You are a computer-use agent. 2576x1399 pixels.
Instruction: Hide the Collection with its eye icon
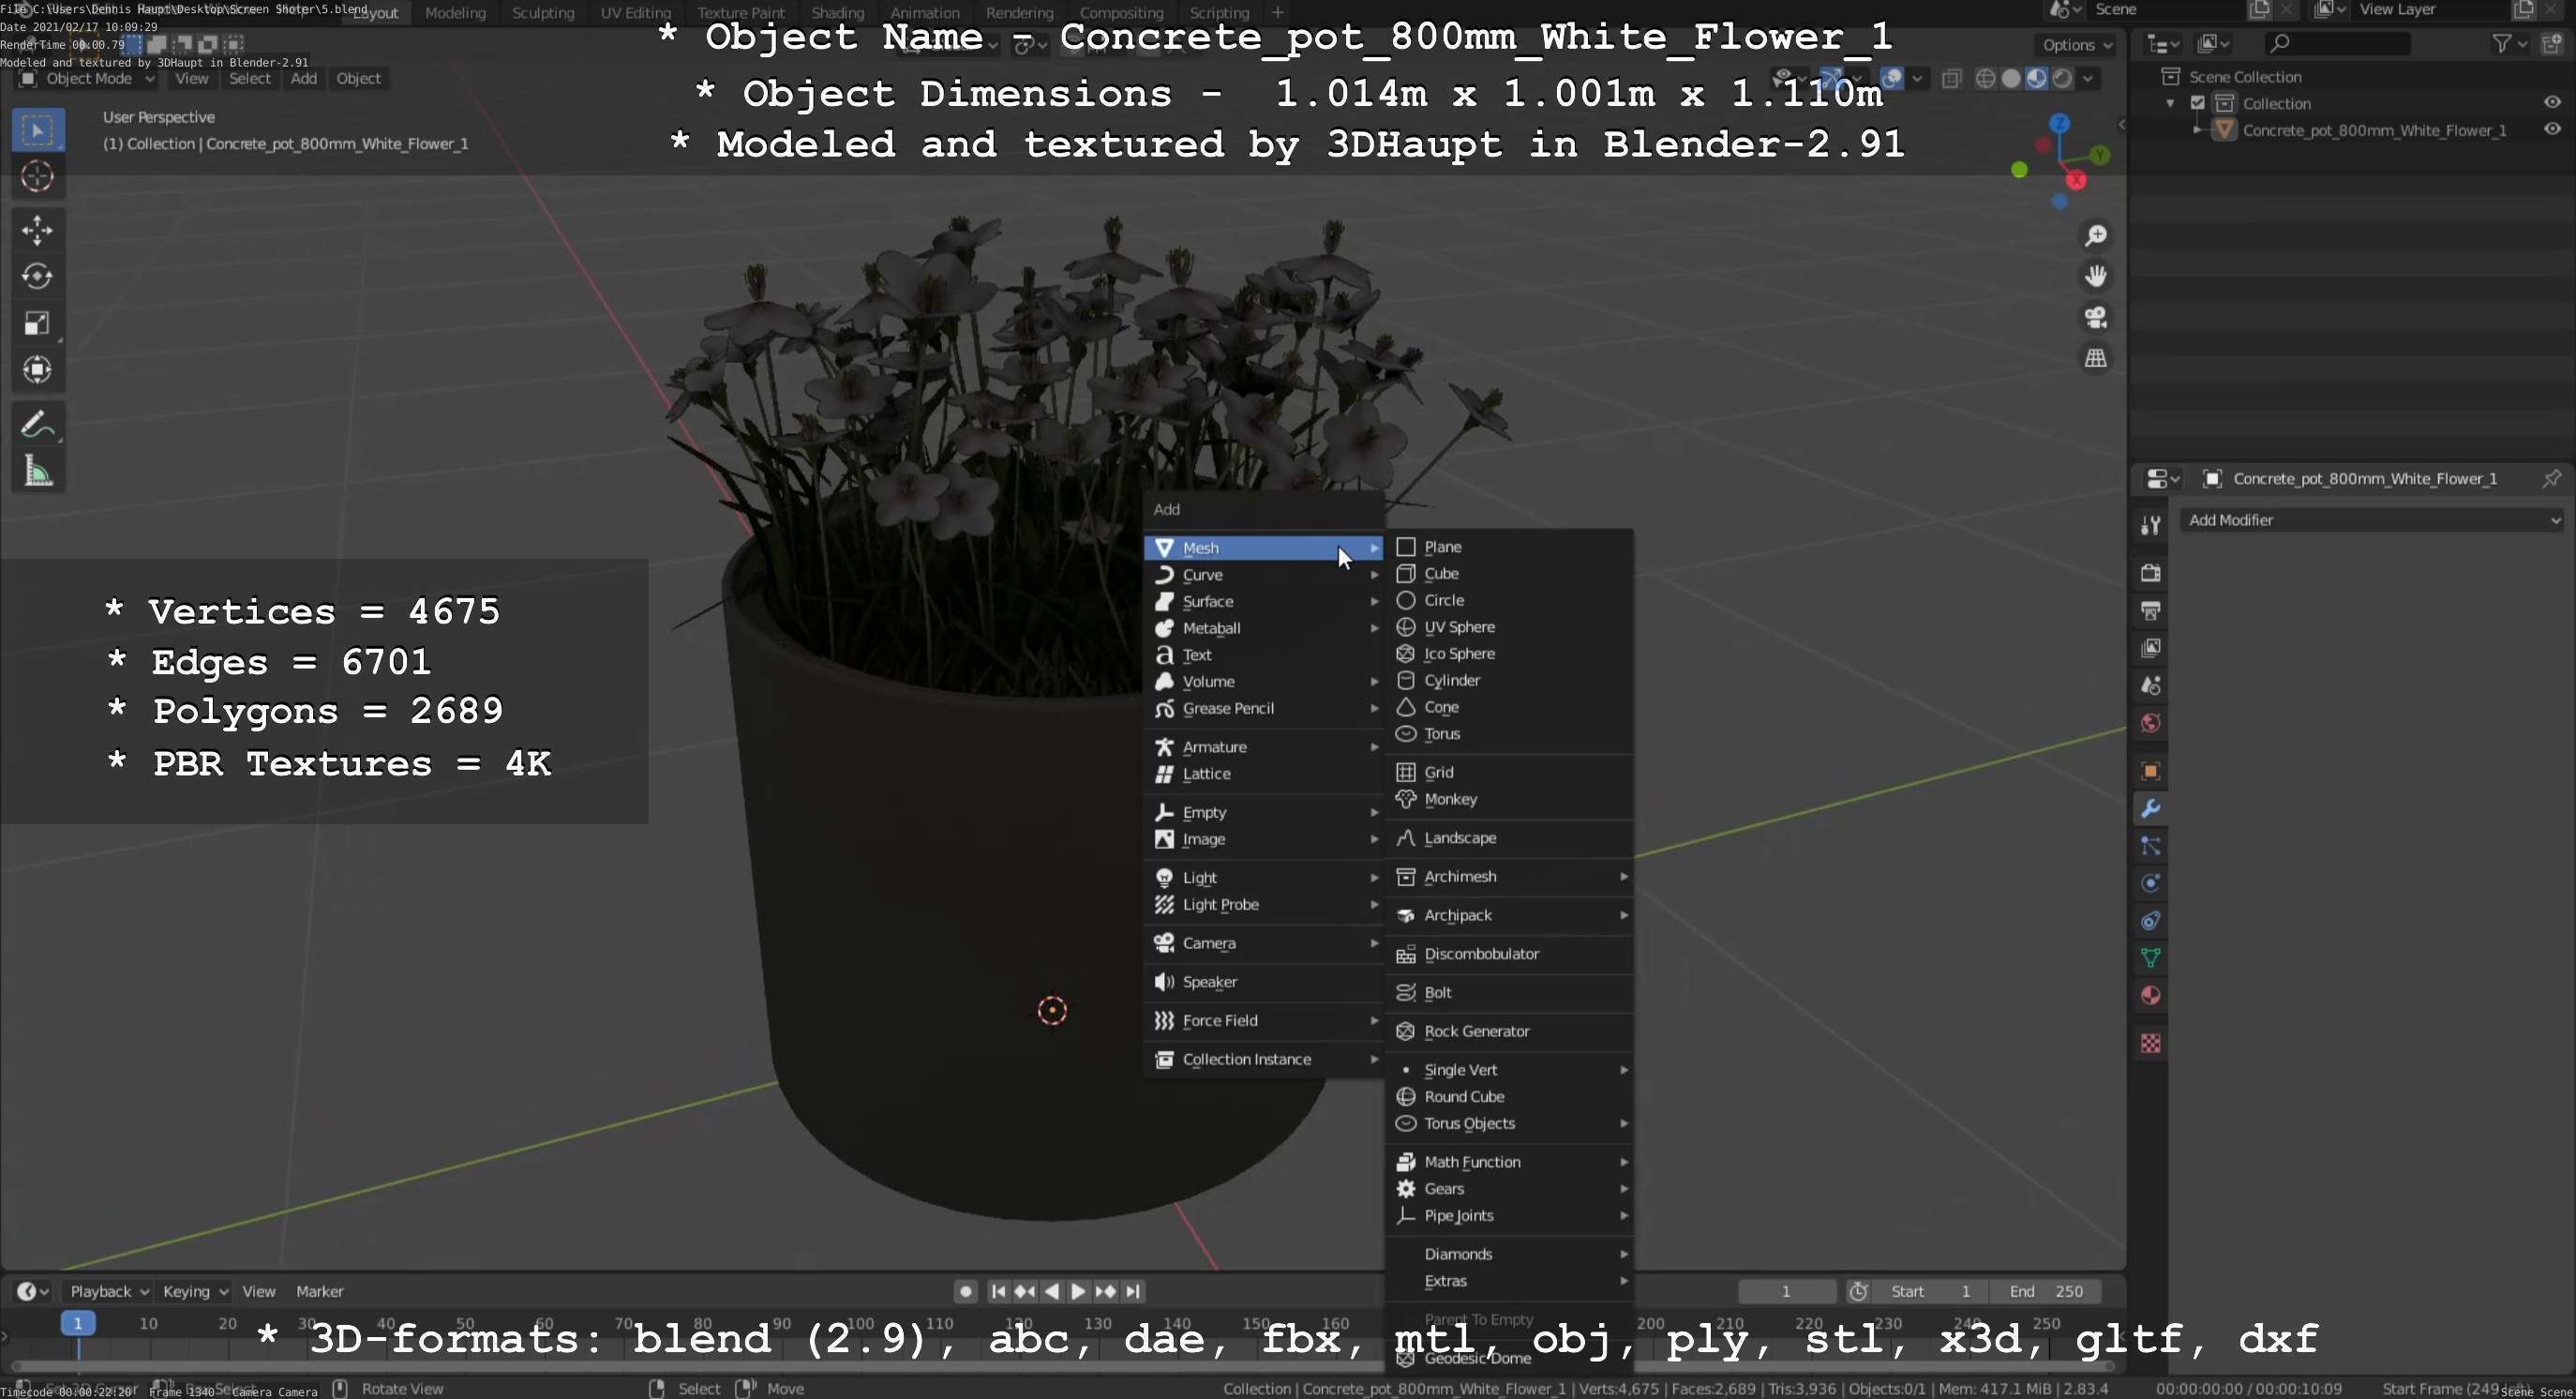pyautogui.click(x=2552, y=103)
